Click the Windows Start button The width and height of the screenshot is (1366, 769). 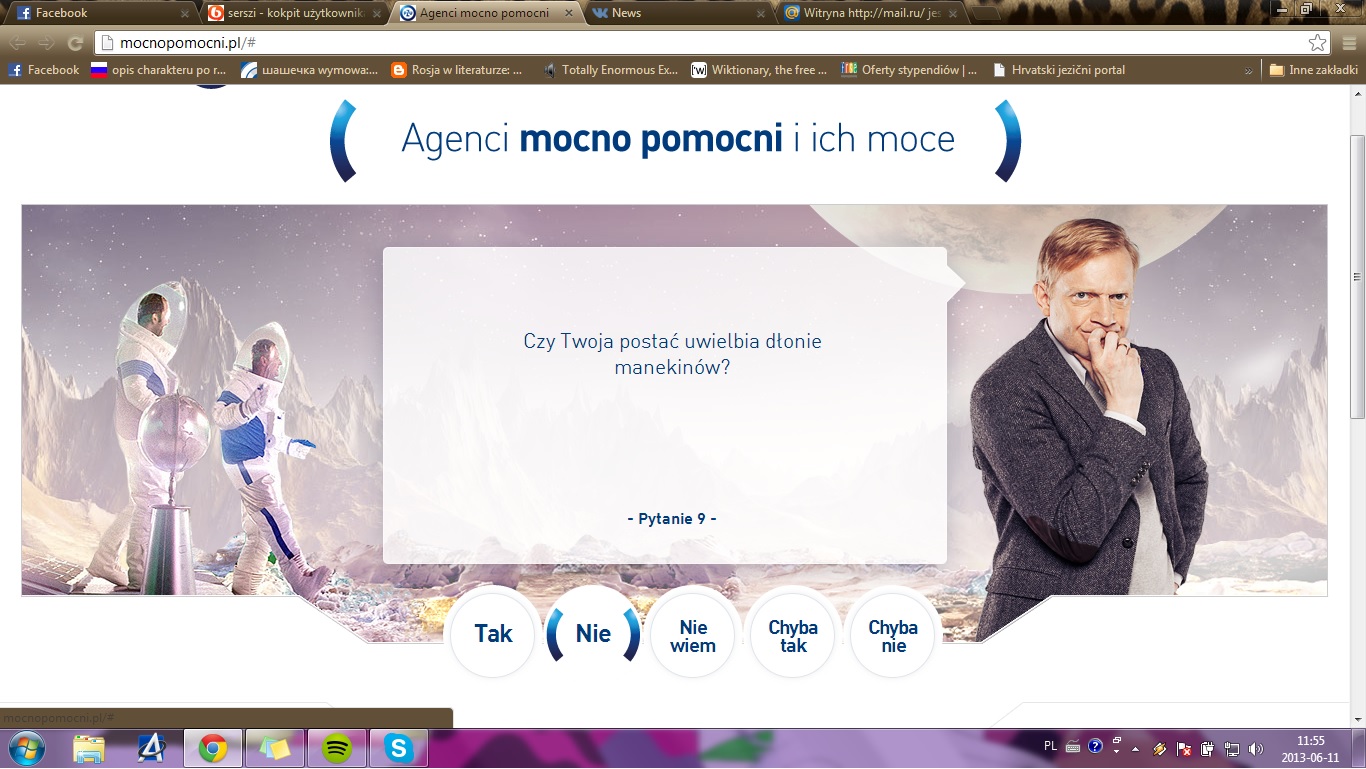[x=27, y=748]
